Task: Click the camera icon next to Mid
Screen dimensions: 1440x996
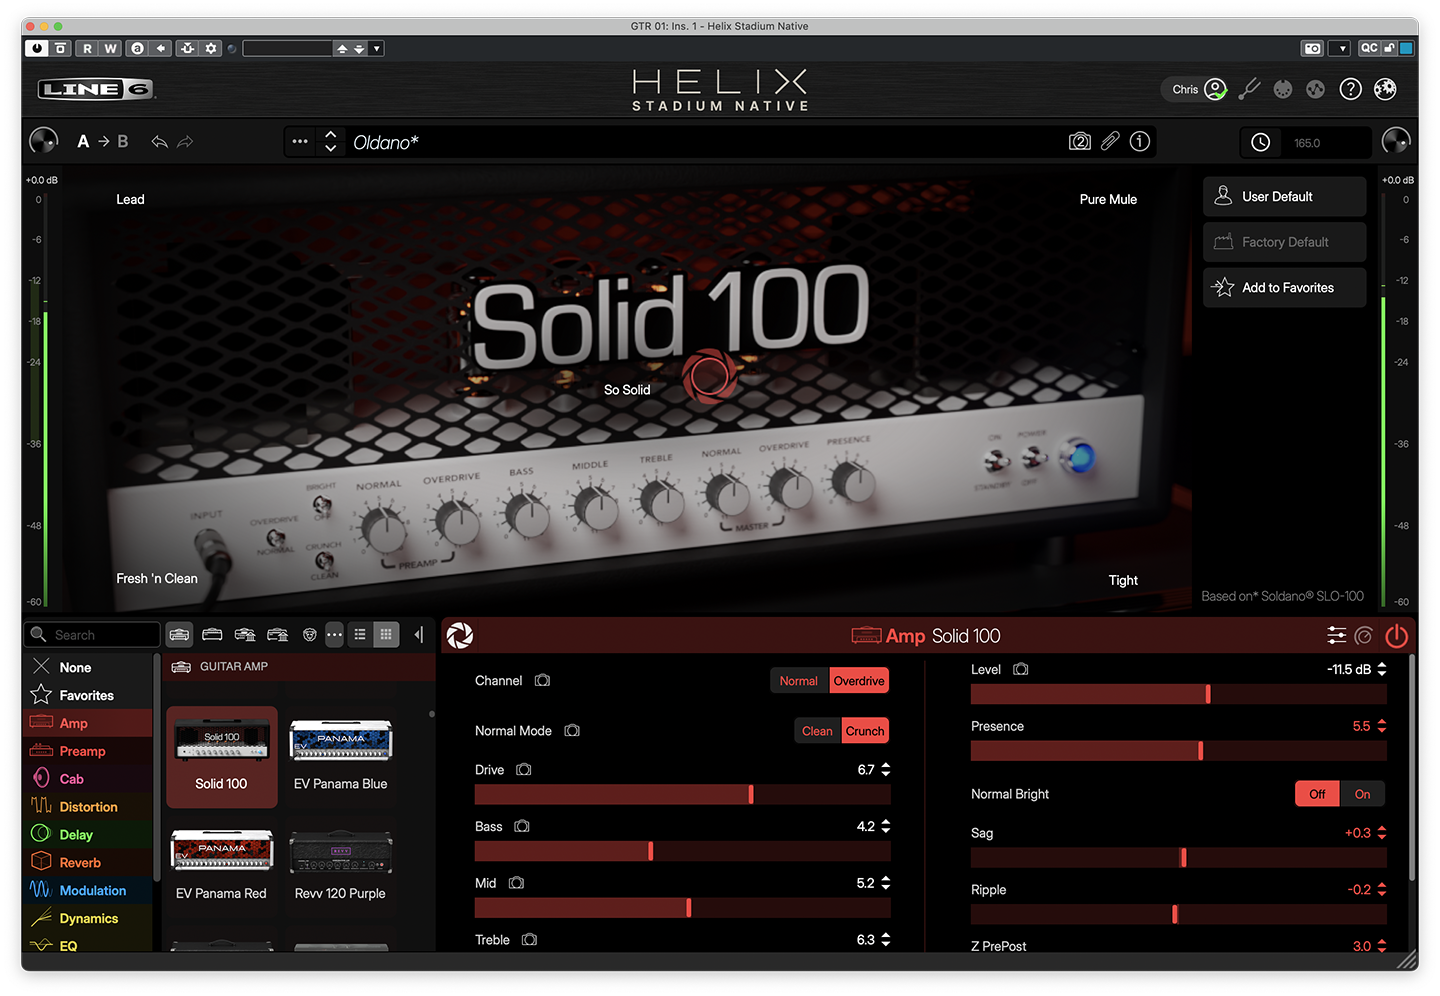Action: tap(516, 883)
